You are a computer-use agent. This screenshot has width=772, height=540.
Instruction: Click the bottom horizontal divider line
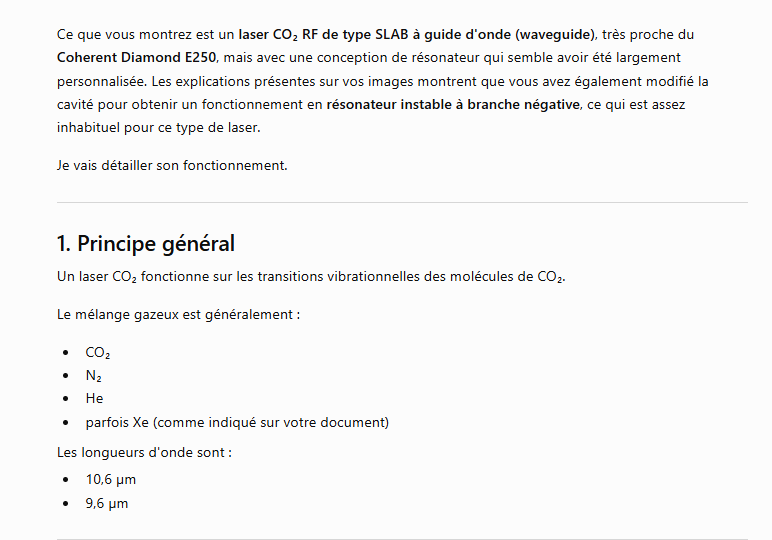click(x=402, y=539)
